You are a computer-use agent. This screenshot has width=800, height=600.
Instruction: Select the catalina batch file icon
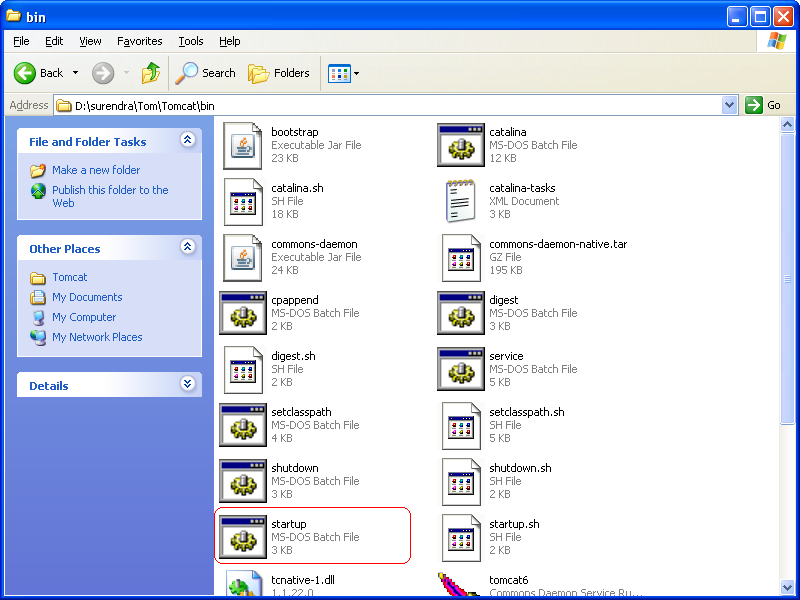[461, 145]
